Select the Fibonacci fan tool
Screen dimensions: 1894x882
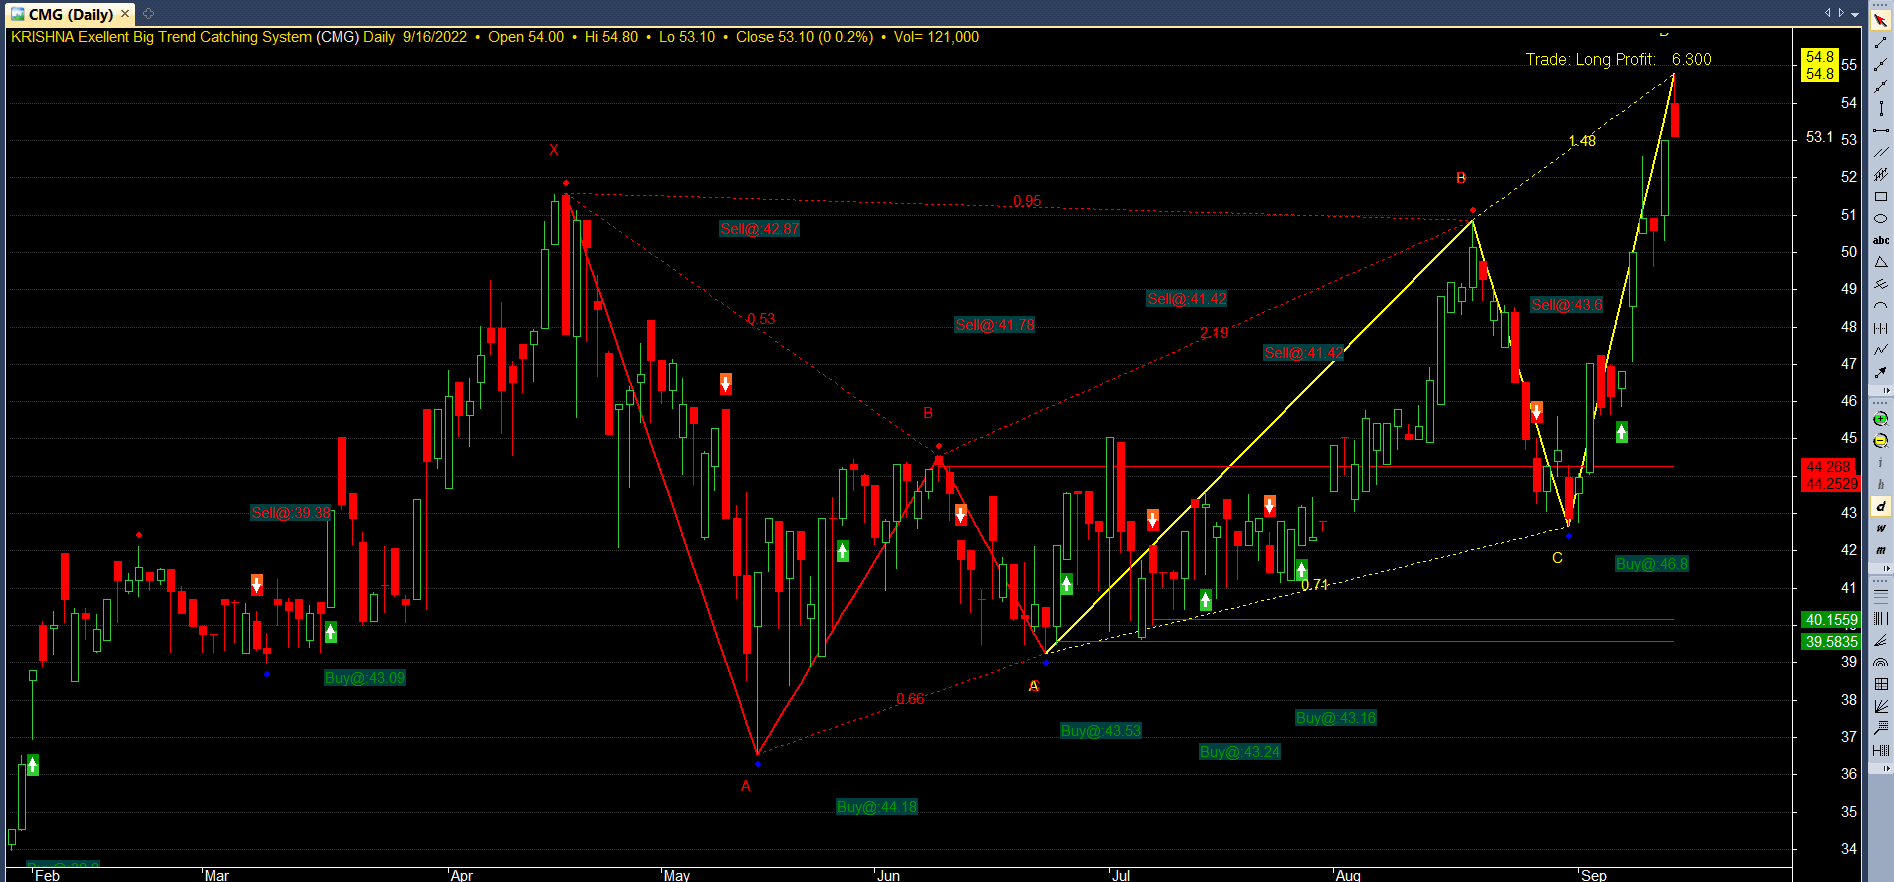[x=1881, y=640]
